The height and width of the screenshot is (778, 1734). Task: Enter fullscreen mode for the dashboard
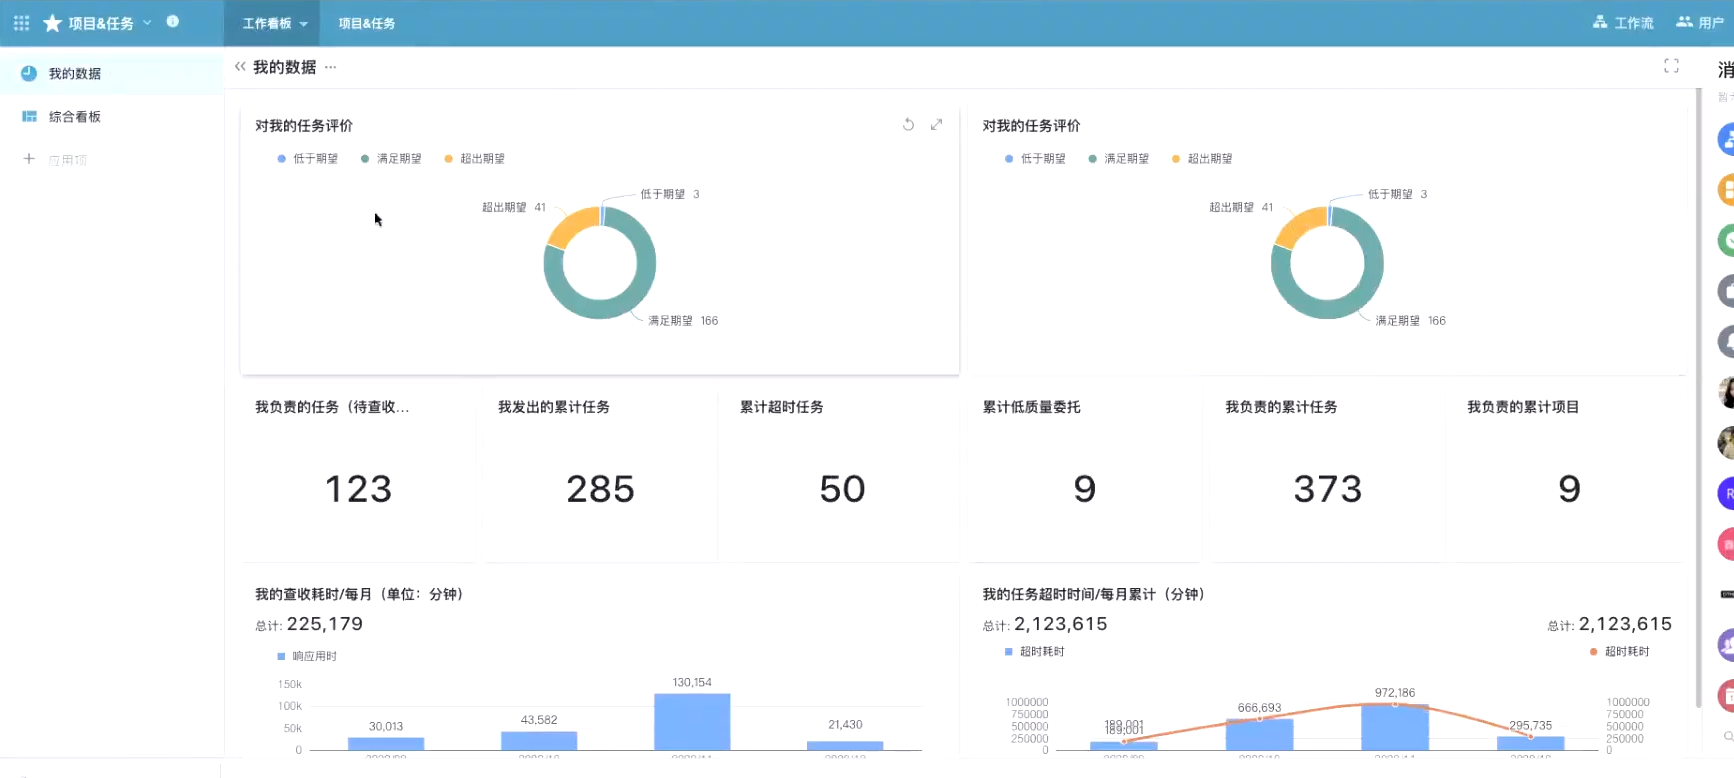tap(1671, 66)
